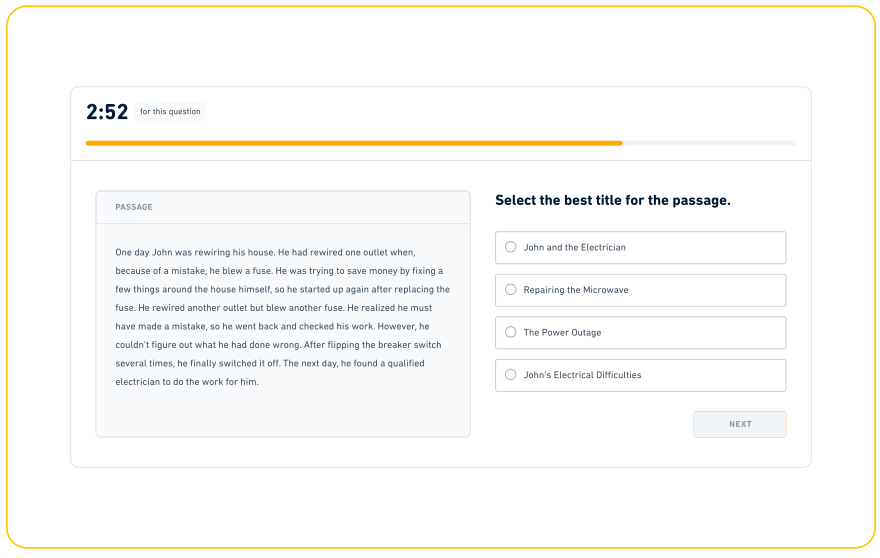Select the "John and the Electrician" radio button
Screen dimensions: 880x558
tap(511, 247)
